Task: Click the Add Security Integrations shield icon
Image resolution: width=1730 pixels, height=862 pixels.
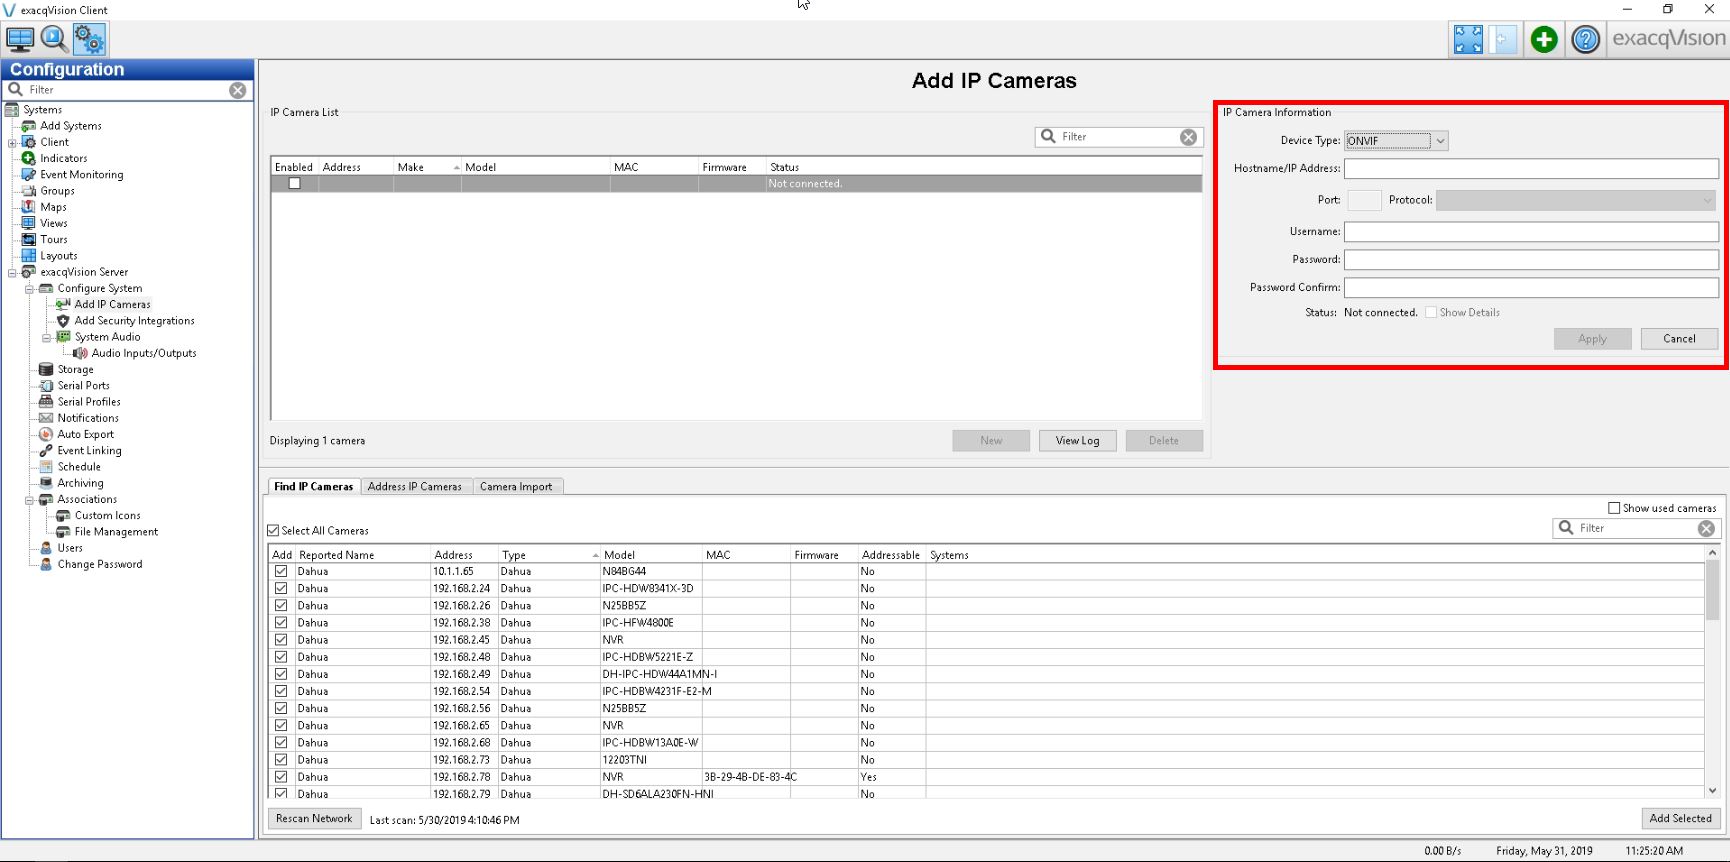Action: 63,321
